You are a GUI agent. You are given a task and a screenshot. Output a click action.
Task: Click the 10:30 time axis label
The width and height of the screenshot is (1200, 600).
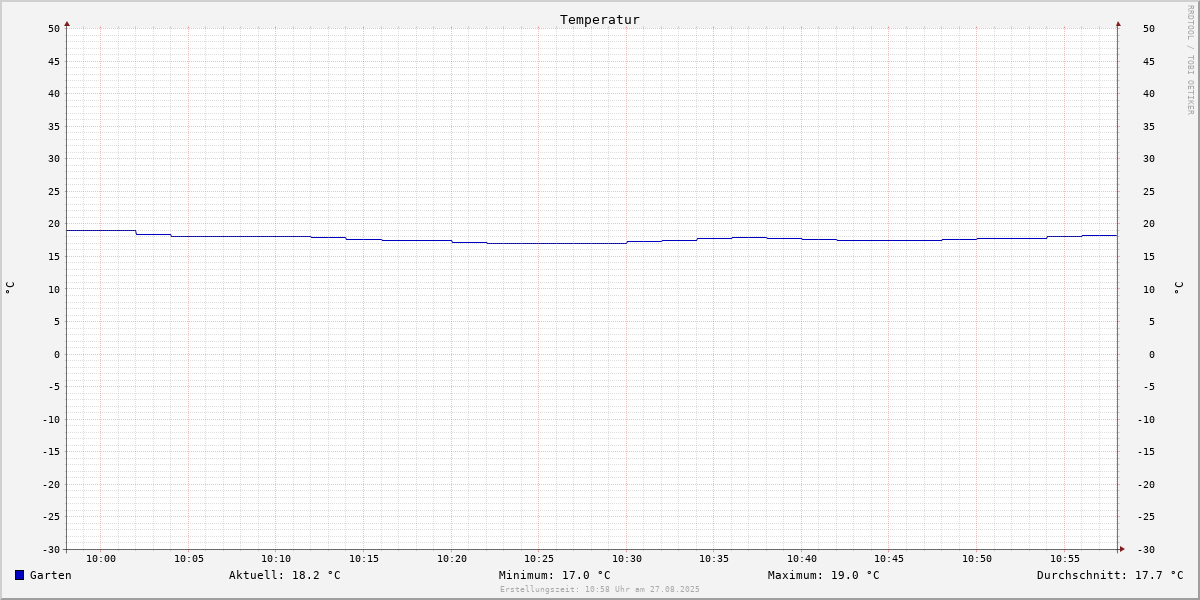click(627, 559)
